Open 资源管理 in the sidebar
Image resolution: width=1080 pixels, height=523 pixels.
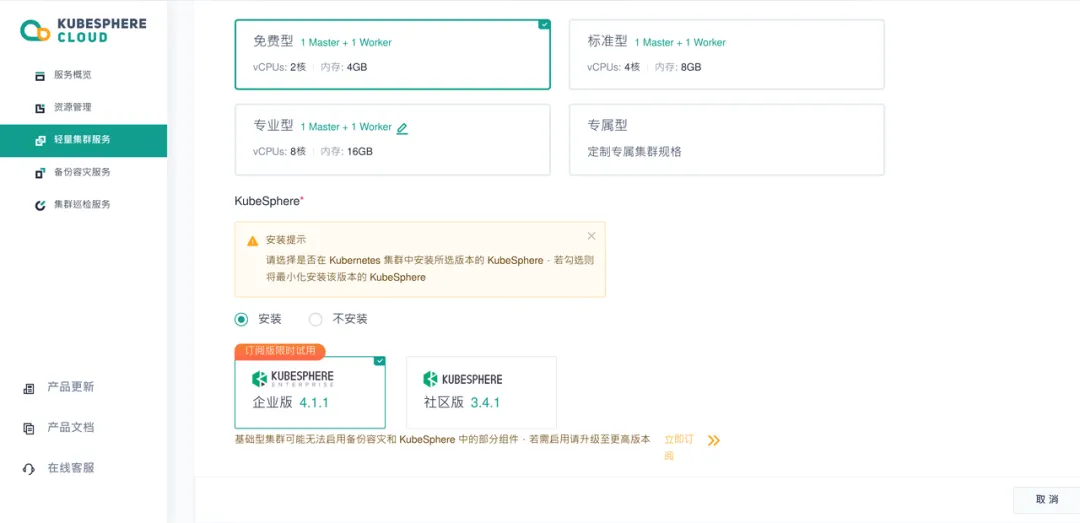(83, 107)
